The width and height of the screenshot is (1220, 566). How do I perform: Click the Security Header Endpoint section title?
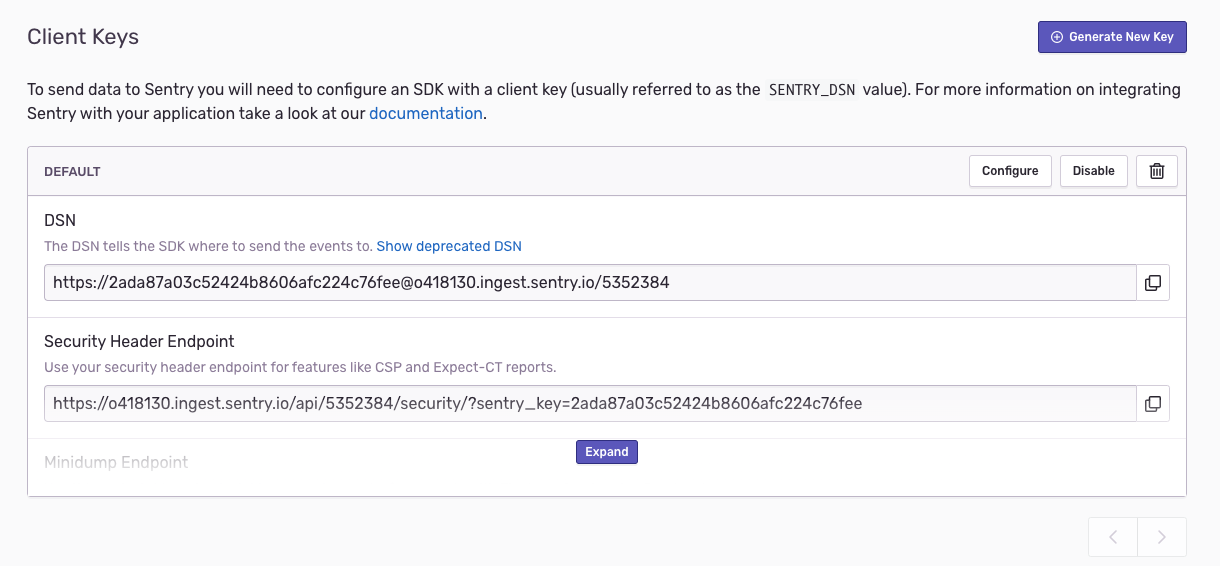pyautogui.click(x=139, y=341)
